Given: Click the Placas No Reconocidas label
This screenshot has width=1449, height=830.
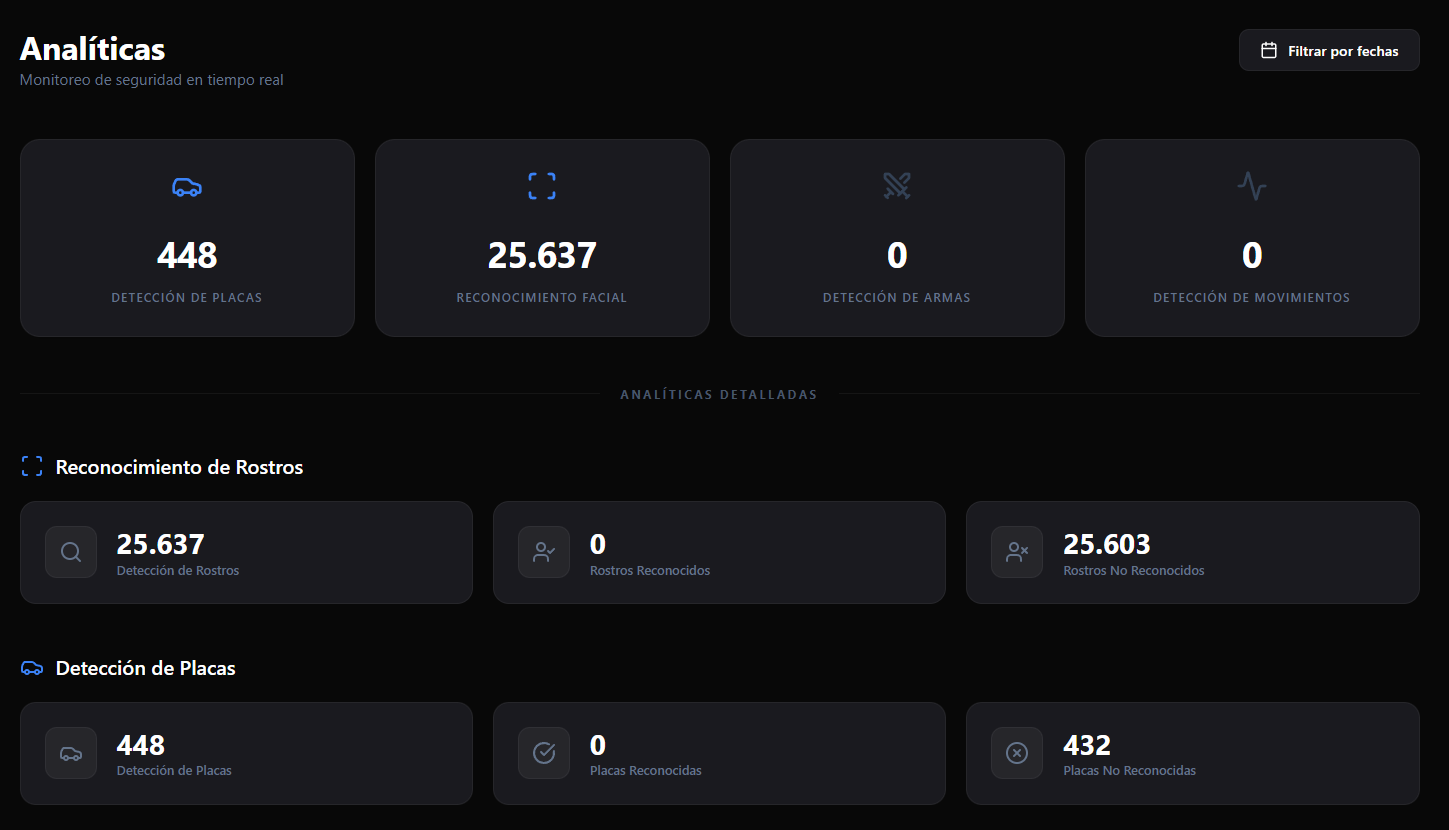Looking at the screenshot, I should [1130, 771].
